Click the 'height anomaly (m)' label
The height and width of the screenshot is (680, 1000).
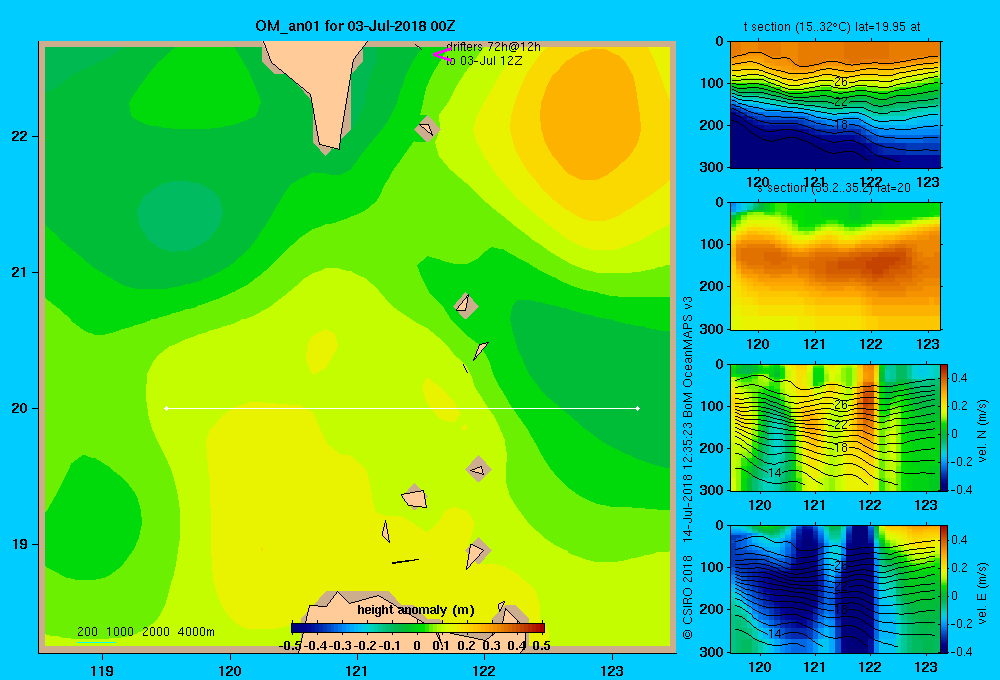point(416,610)
